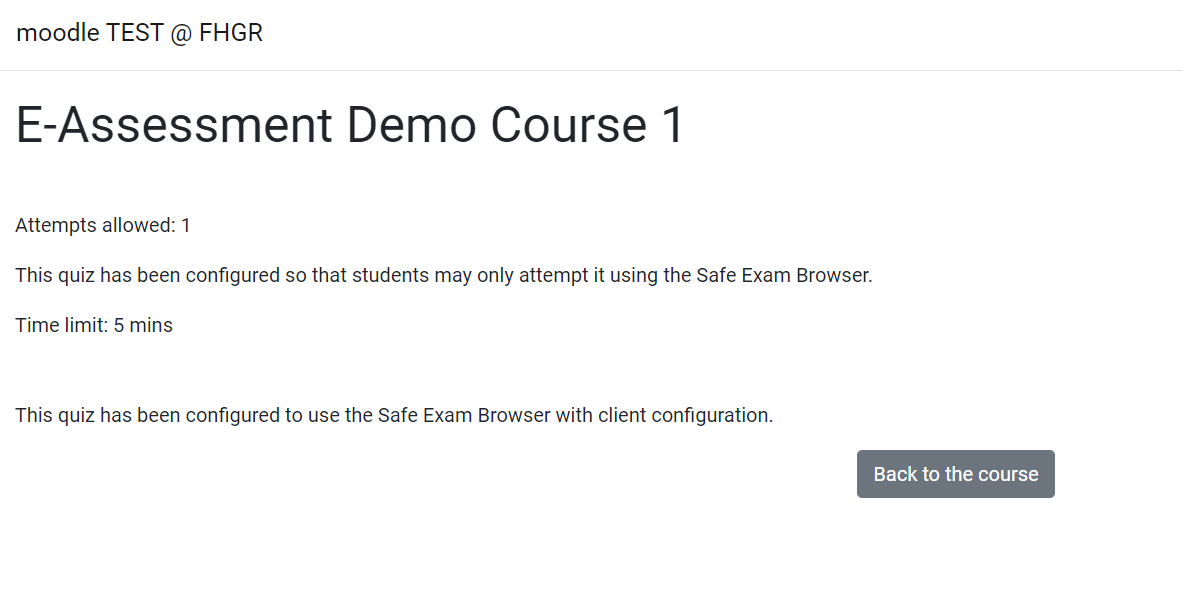Select the E-Assessment Demo Course 1 heading
The height and width of the screenshot is (600, 1182).
pos(350,124)
